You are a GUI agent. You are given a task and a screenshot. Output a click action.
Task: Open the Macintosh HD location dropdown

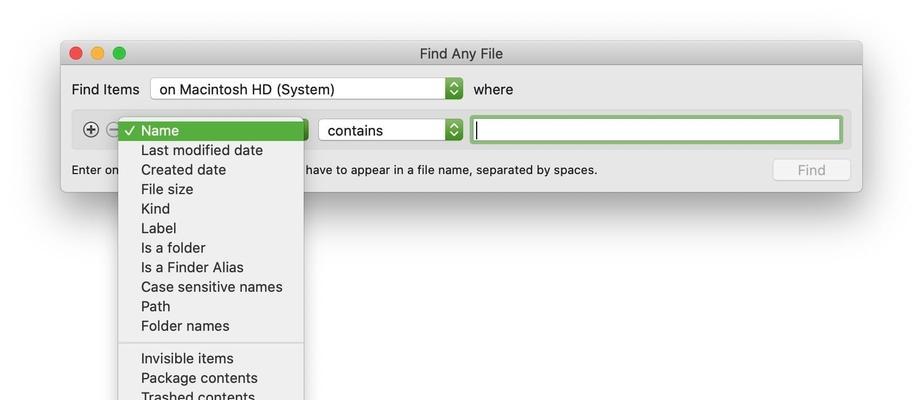[x=307, y=89]
